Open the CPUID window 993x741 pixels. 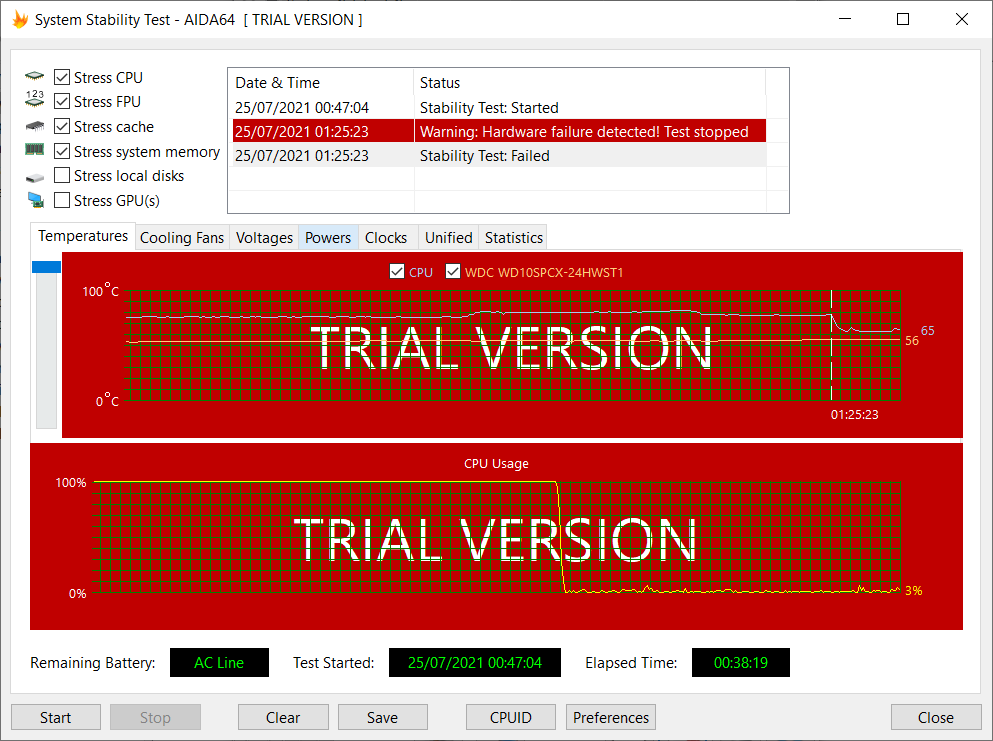click(510, 717)
